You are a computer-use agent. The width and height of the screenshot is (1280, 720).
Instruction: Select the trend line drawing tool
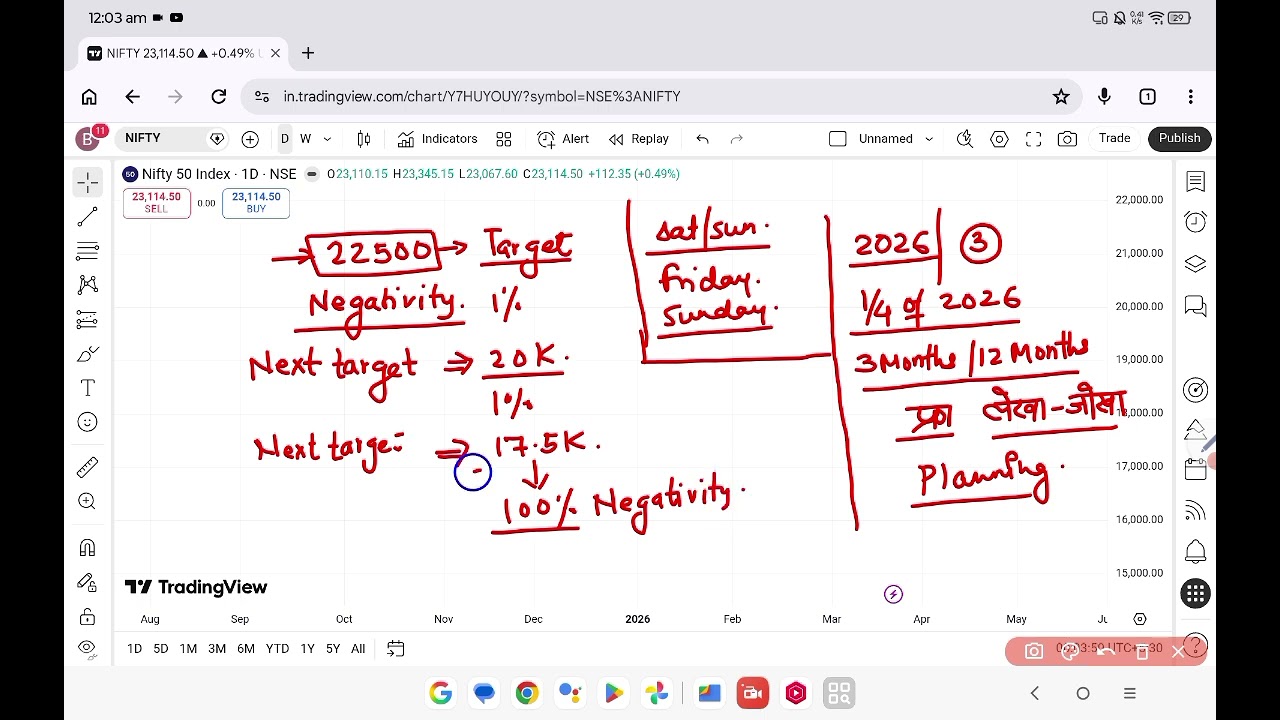click(x=88, y=216)
